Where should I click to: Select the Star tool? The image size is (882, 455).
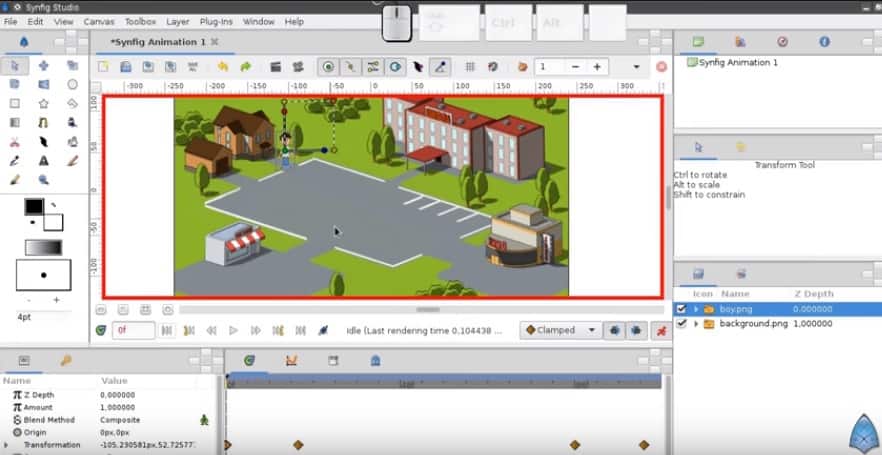44,103
